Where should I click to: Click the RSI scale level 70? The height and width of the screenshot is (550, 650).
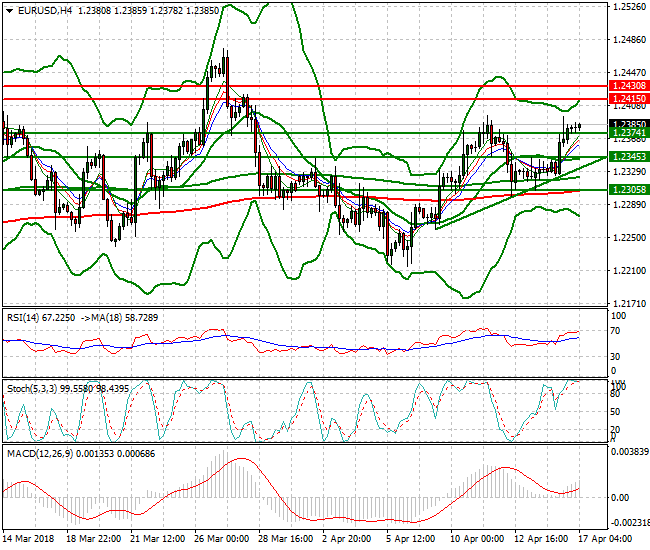pyautogui.click(x=616, y=331)
